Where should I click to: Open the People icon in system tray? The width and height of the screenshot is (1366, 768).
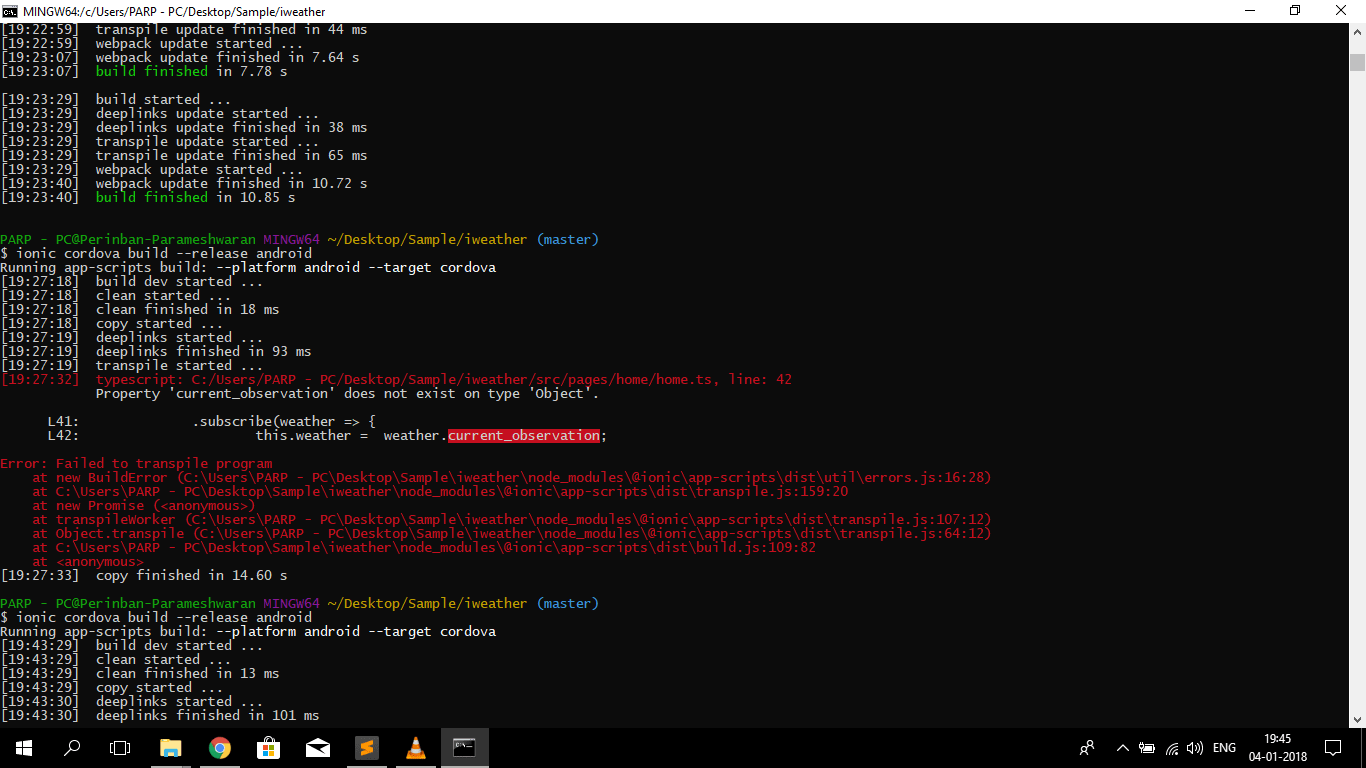point(1087,748)
